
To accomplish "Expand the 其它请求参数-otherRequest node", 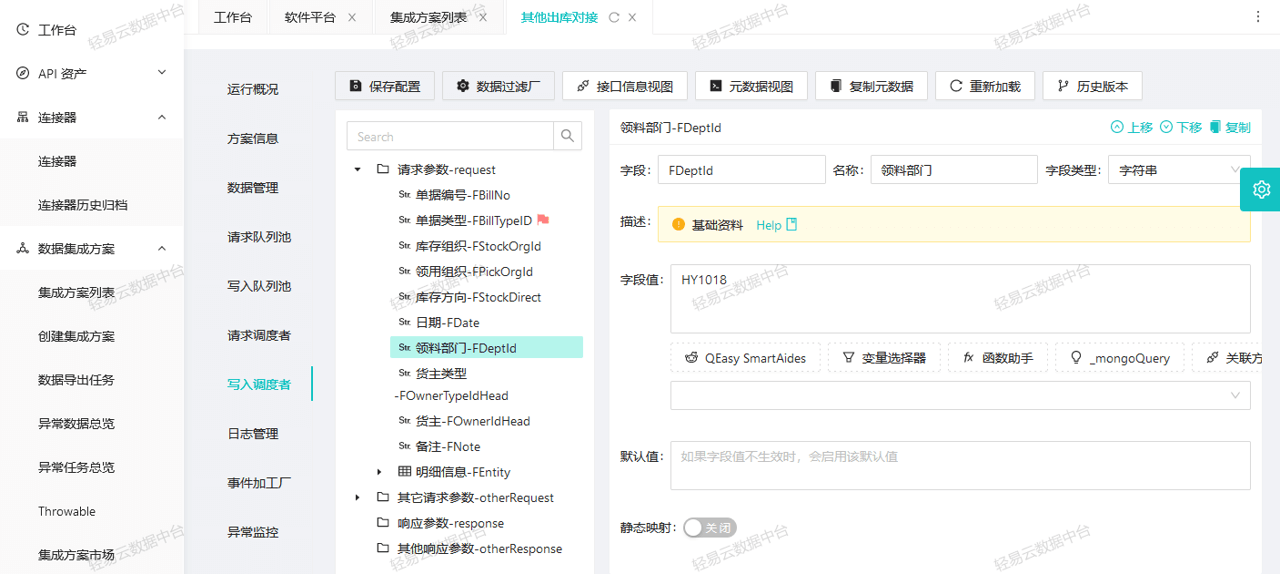I will 357,497.
